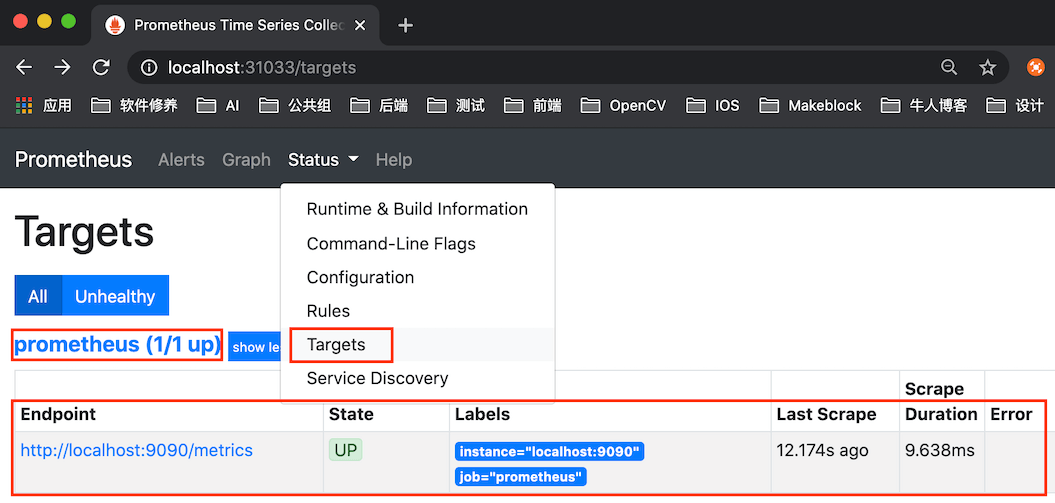Image resolution: width=1055 pixels, height=503 pixels.
Task: Go back with the browser back arrow
Action: 24,67
